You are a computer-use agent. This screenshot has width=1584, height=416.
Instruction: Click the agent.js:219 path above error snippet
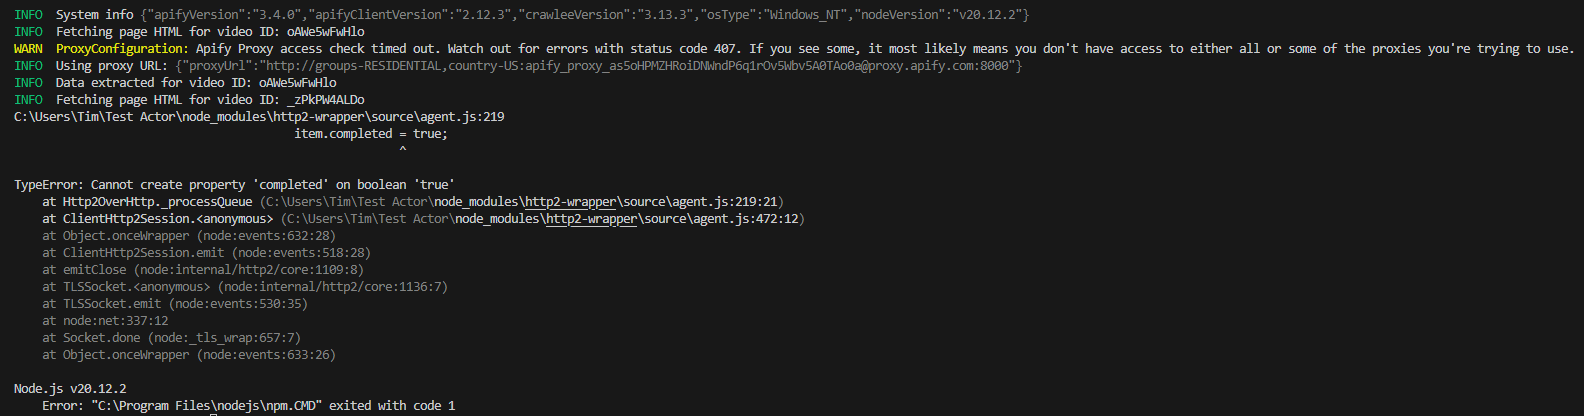click(259, 117)
